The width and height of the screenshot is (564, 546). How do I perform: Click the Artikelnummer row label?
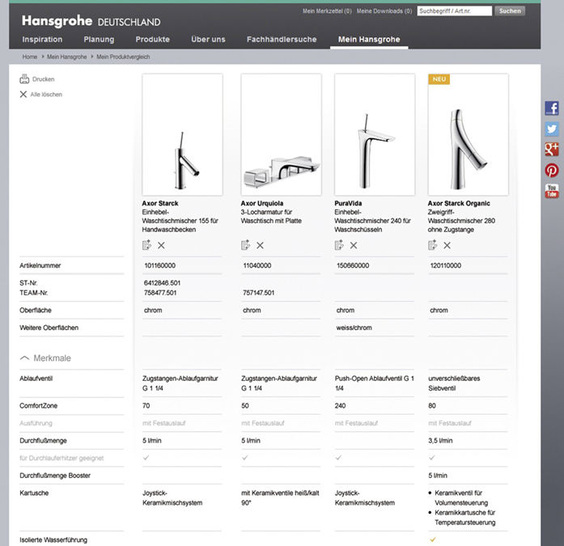[x=40, y=265]
